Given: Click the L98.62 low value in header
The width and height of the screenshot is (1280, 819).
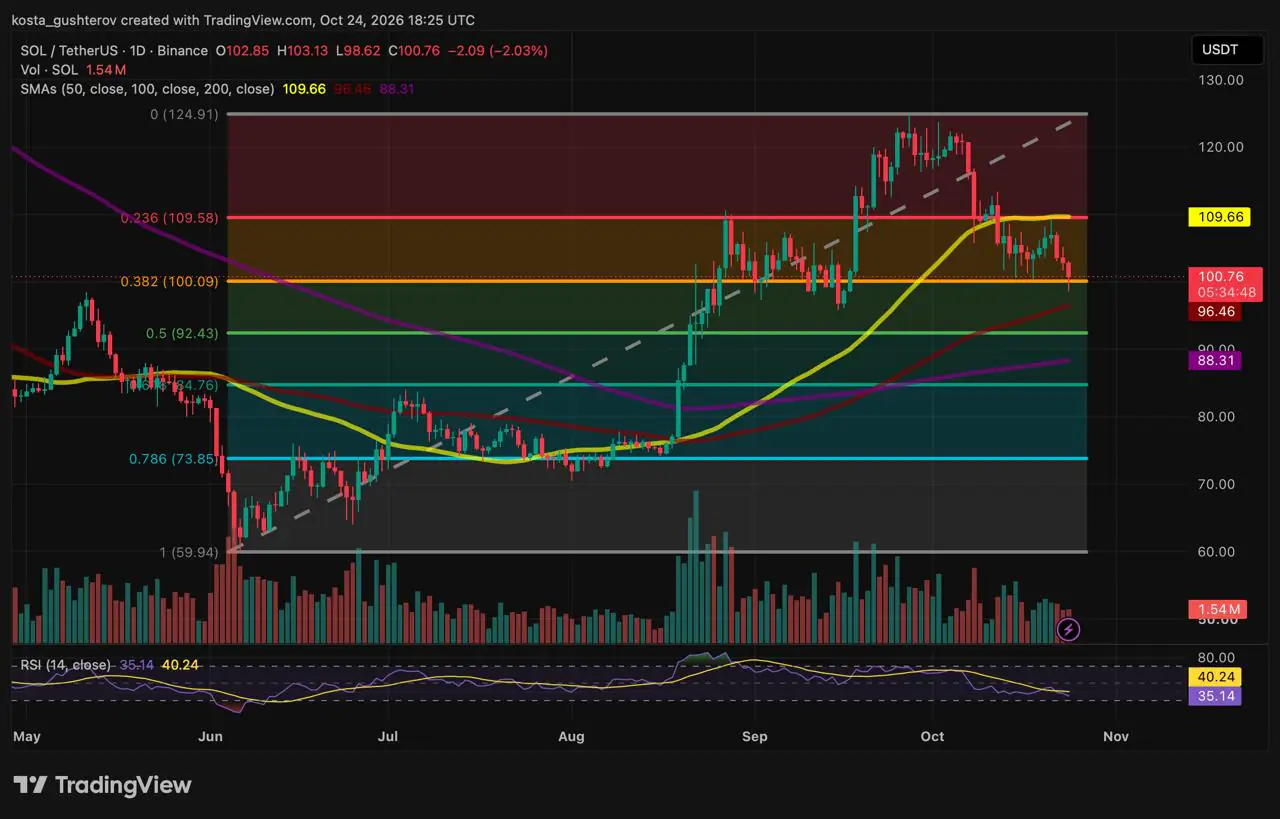Looking at the screenshot, I should [360, 51].
